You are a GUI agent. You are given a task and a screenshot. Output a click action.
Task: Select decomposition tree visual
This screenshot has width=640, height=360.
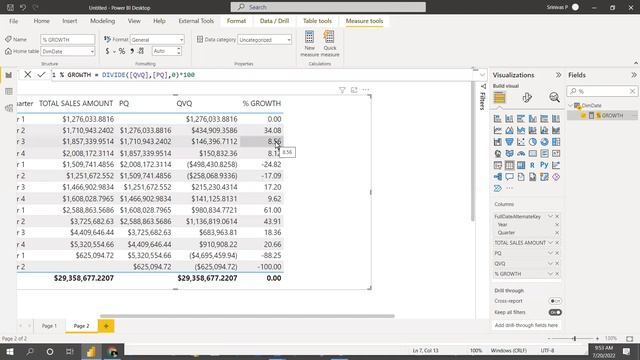point(498,177)
